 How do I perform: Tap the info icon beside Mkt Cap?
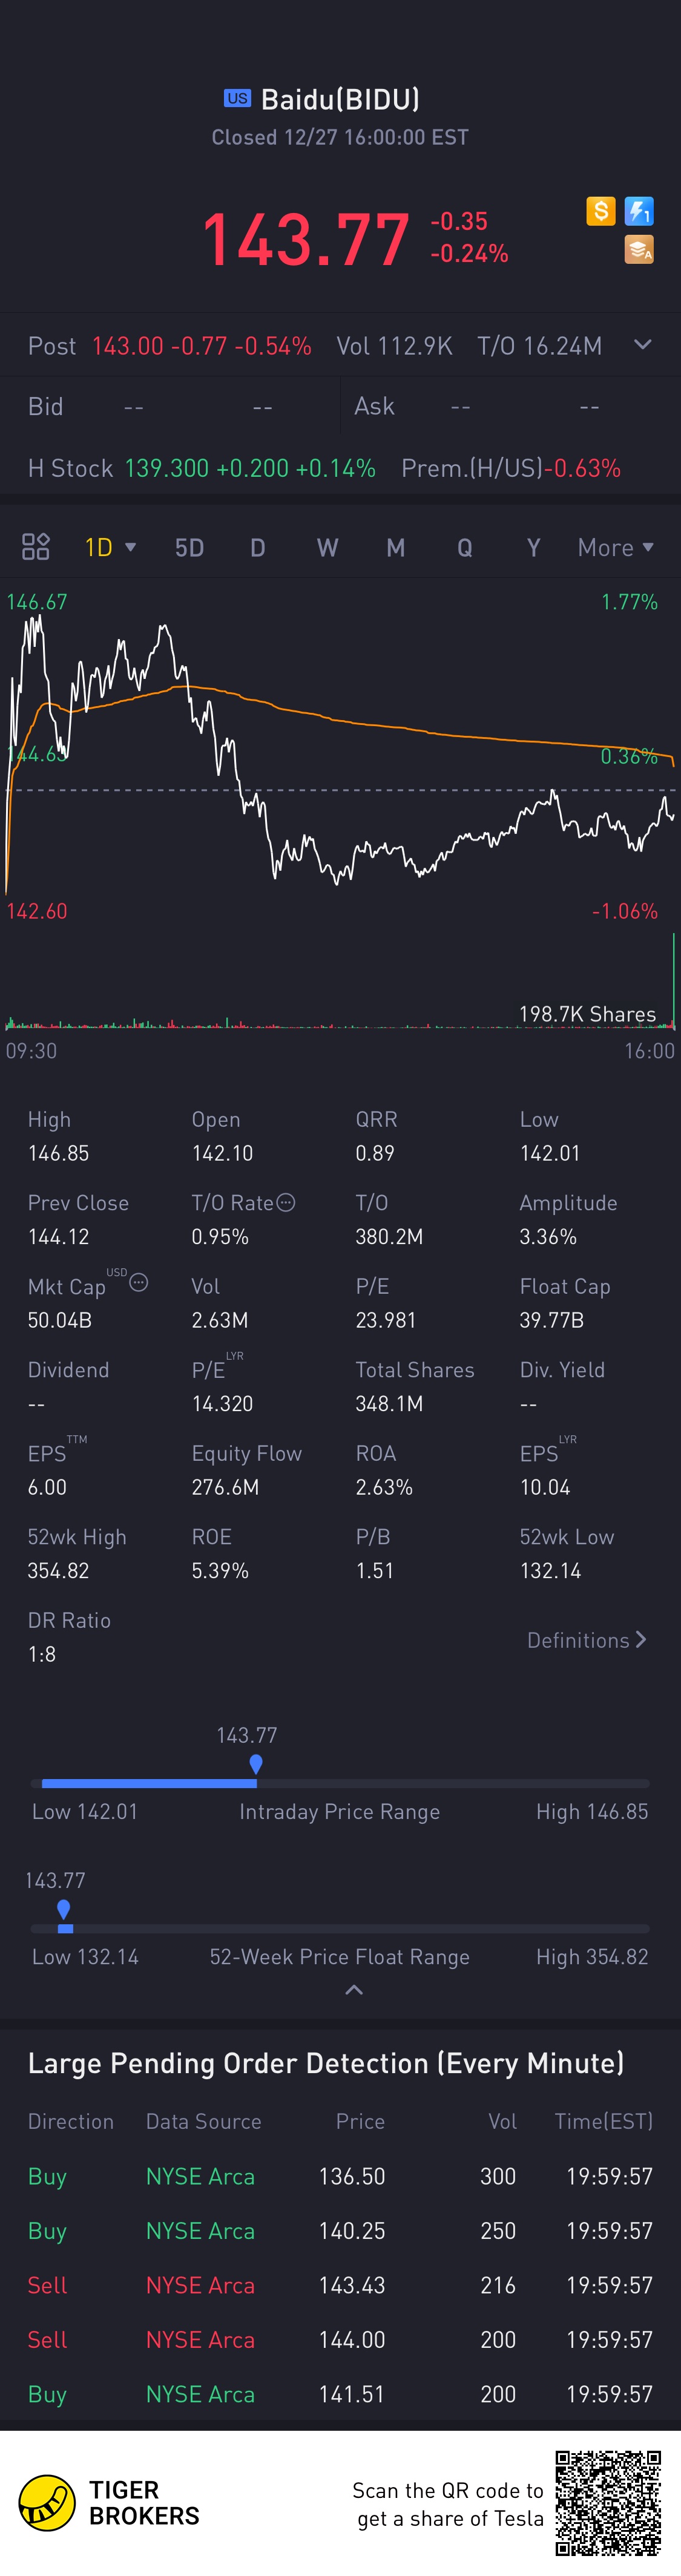point(139,1282)
